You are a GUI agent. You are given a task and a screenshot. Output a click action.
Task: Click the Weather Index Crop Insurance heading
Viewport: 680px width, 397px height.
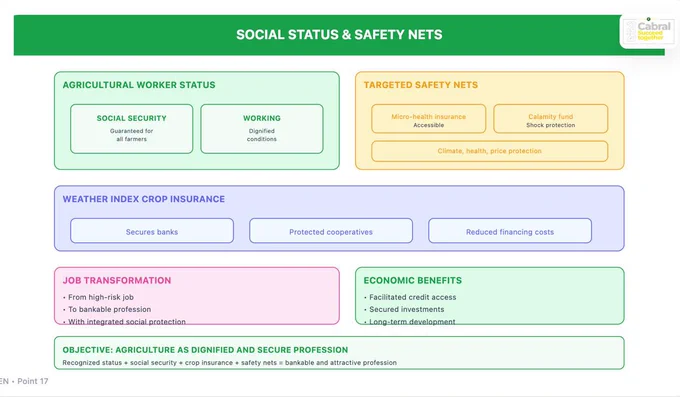tap(144, 199)
